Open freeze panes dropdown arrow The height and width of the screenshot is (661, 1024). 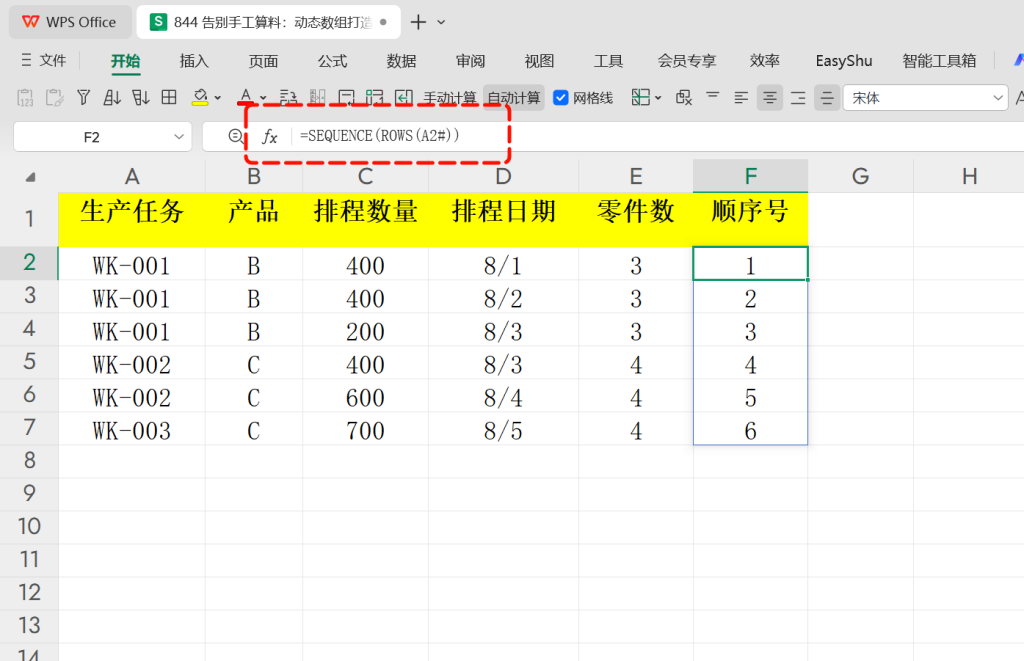tap(658, 98)
